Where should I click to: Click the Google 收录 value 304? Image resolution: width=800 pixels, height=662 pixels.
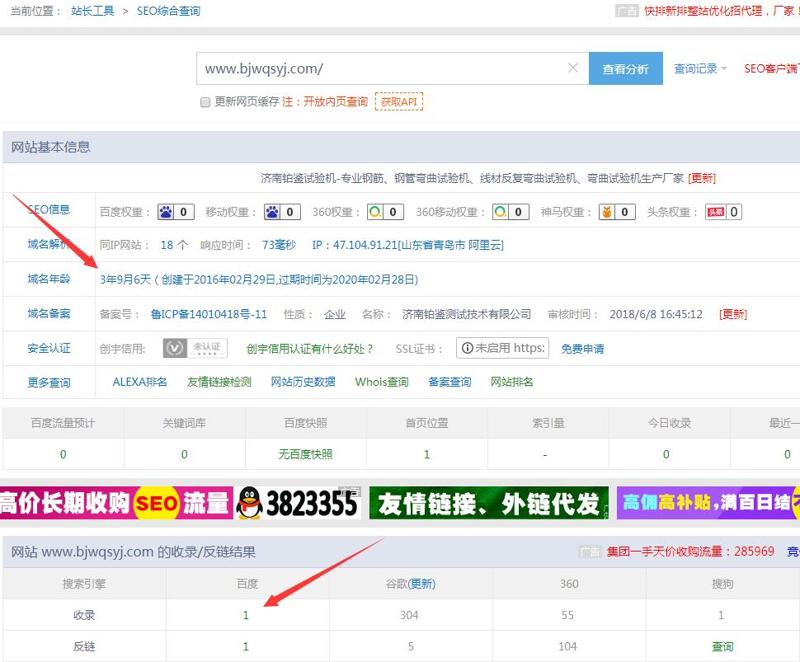click(409, 615)
